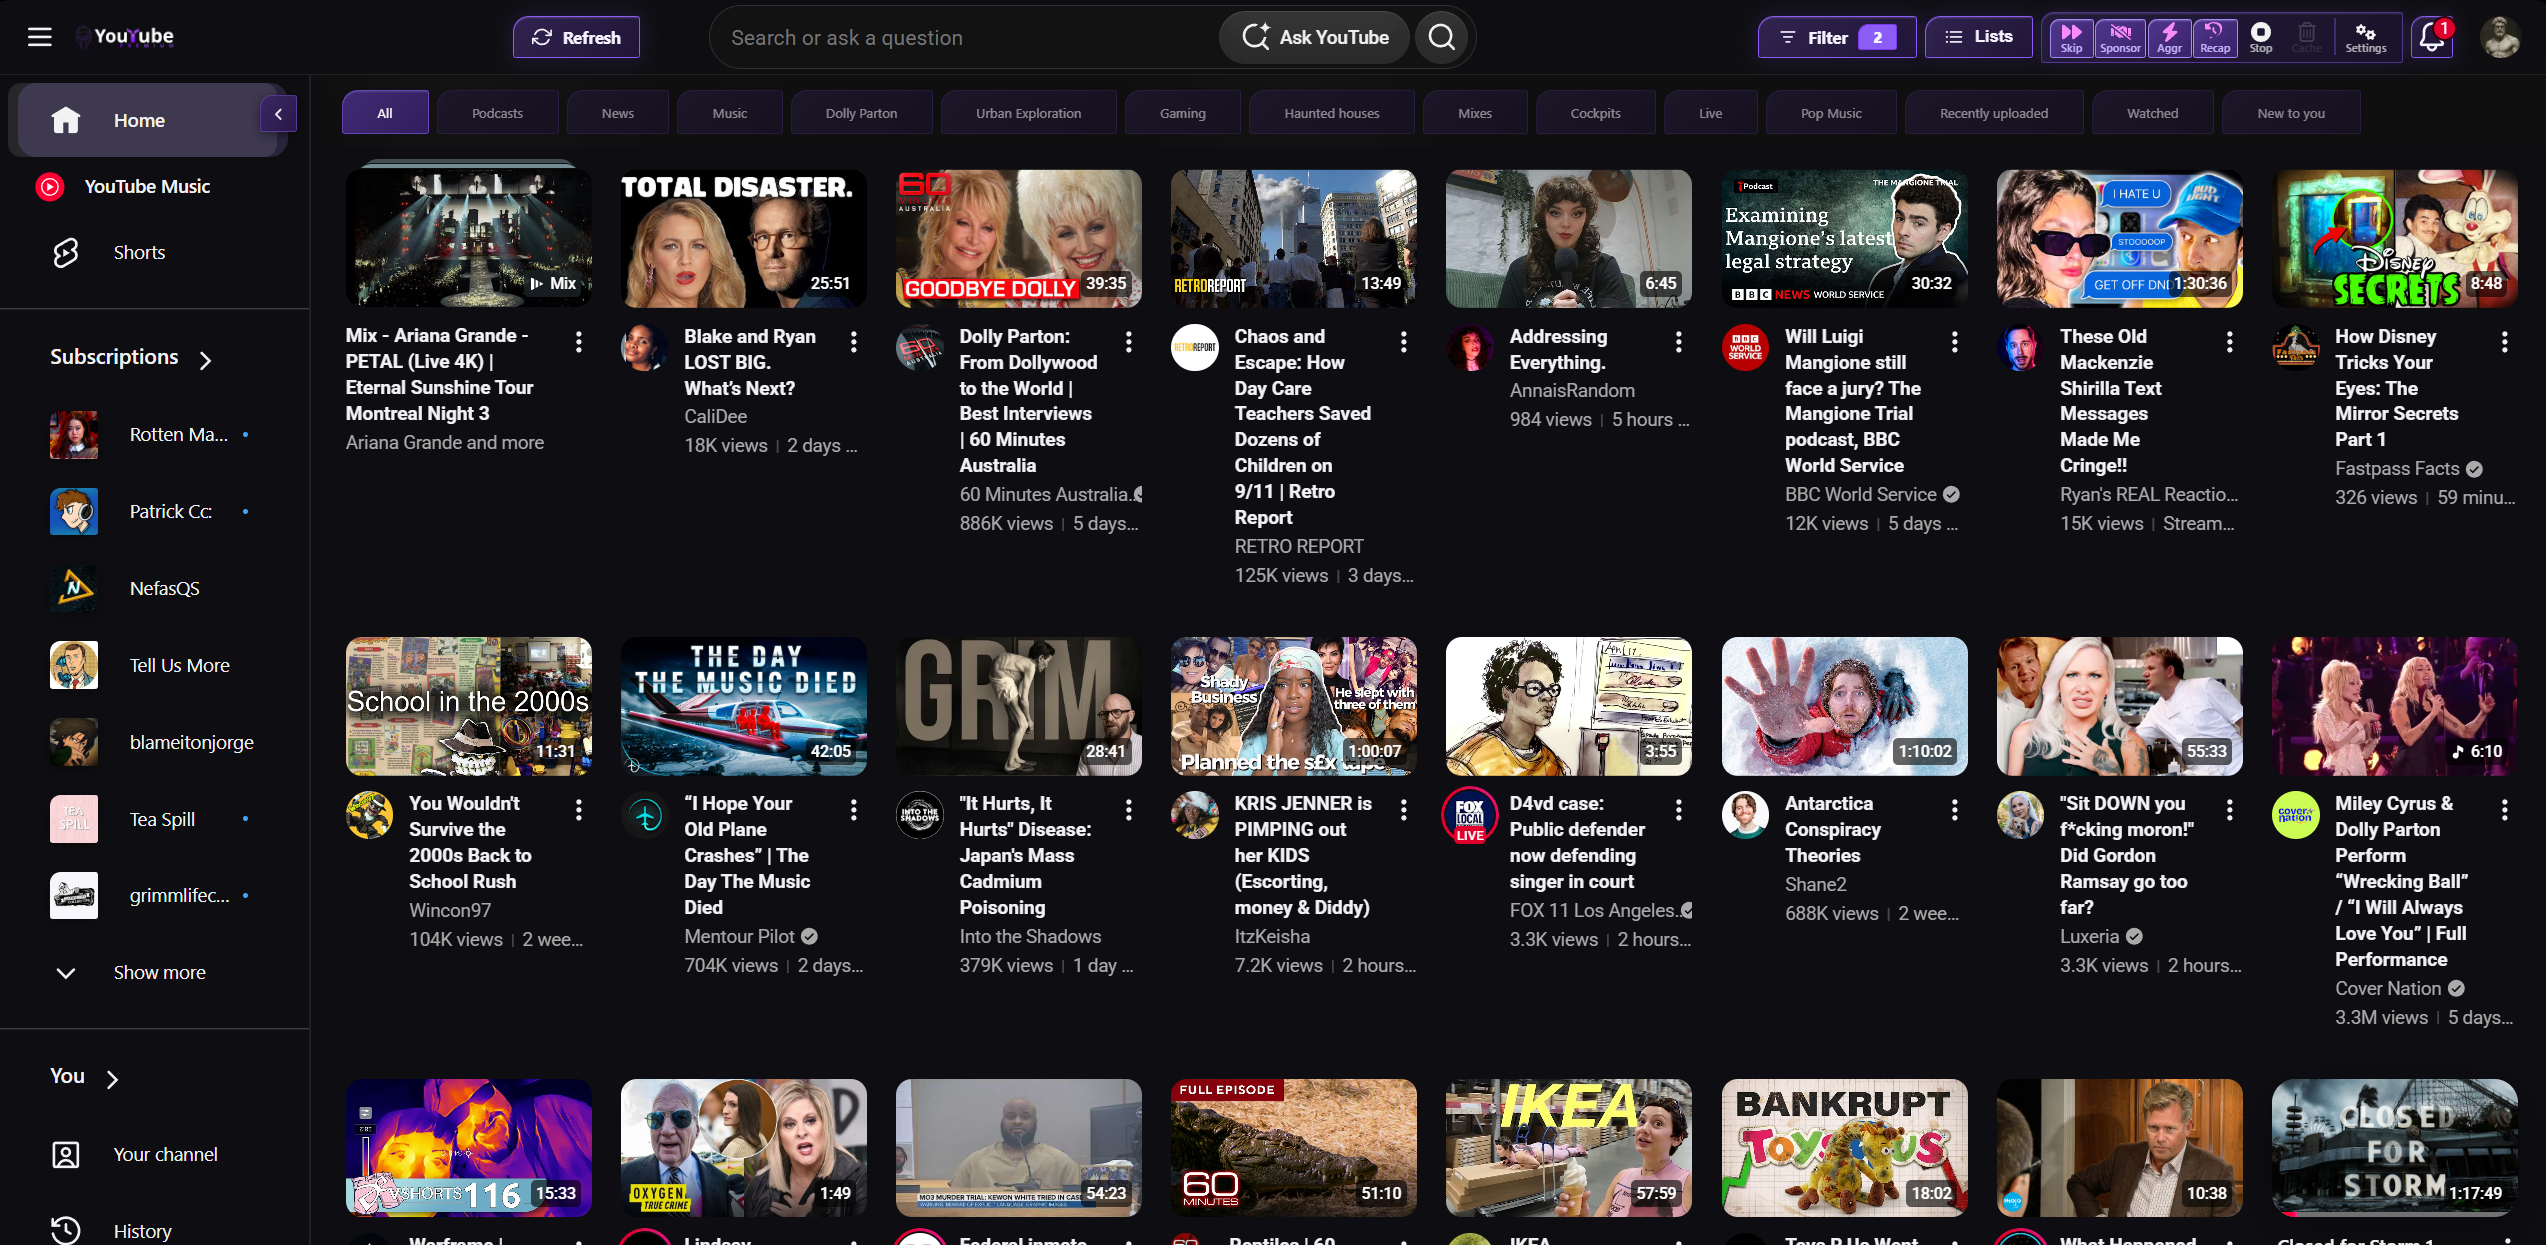Toggle the Recap skip button

(2214, 38)
